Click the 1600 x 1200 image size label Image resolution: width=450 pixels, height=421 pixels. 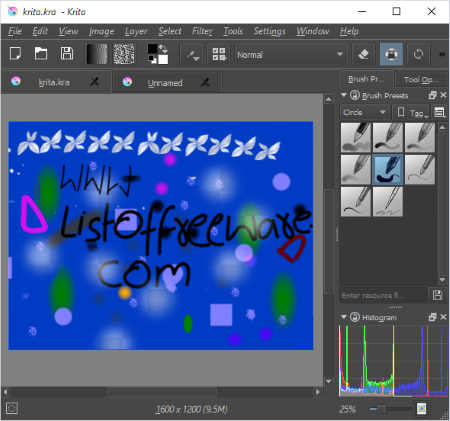191,409
